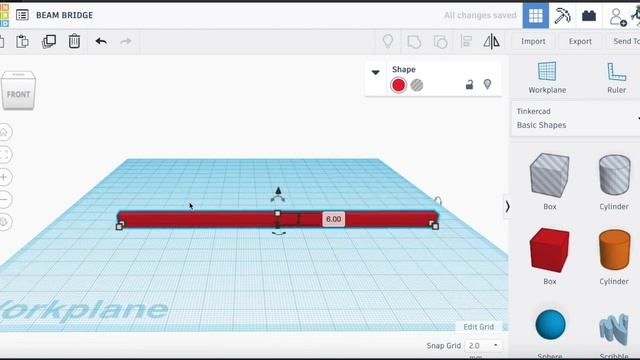Zoom in with the plus icon

tap(4, 177)
